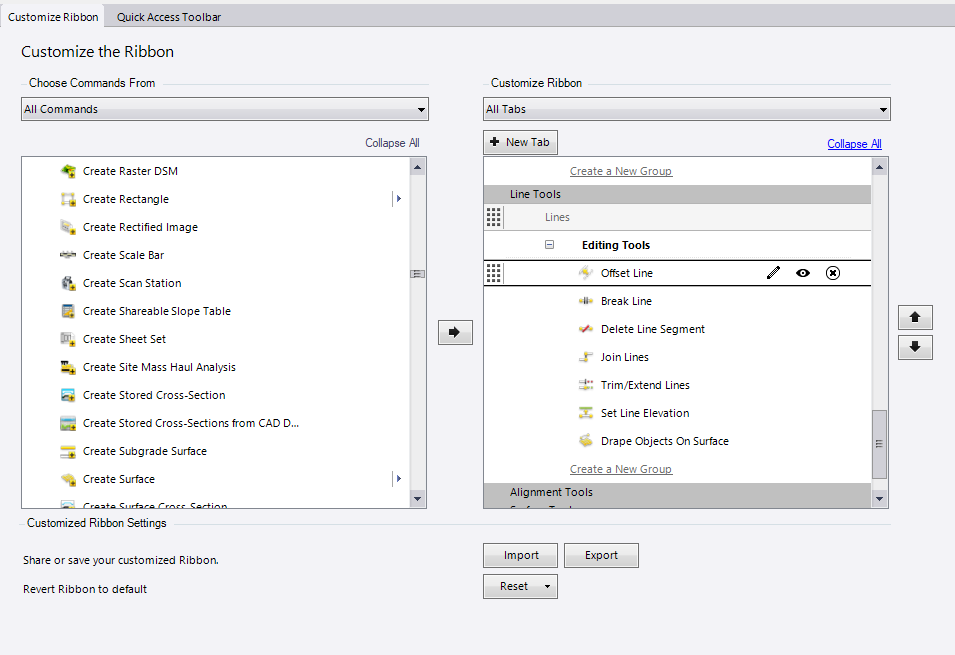The image size is (955, 655).
Task: Click the pencil rename icon for Offset Line
Action: point(773,273)
